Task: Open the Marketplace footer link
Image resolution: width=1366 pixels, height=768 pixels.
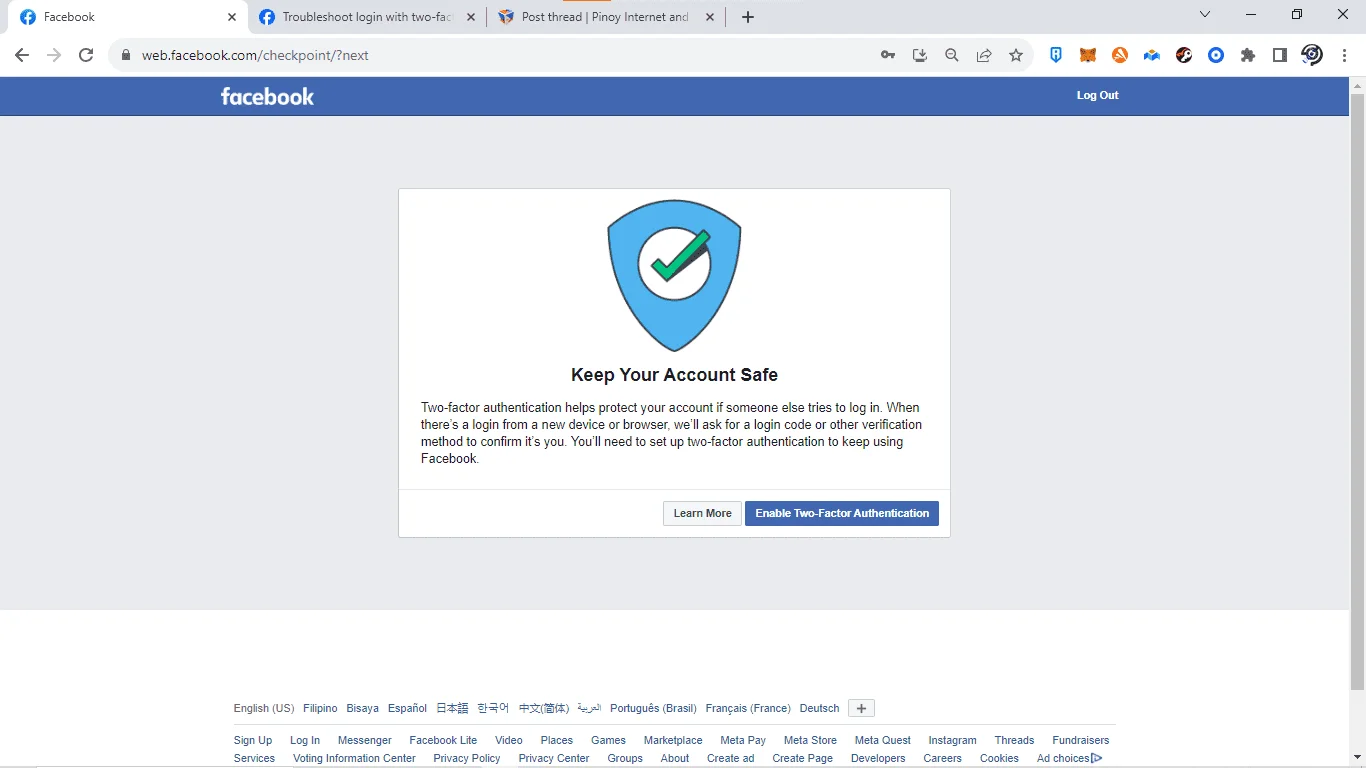Action: click(673, 740)
